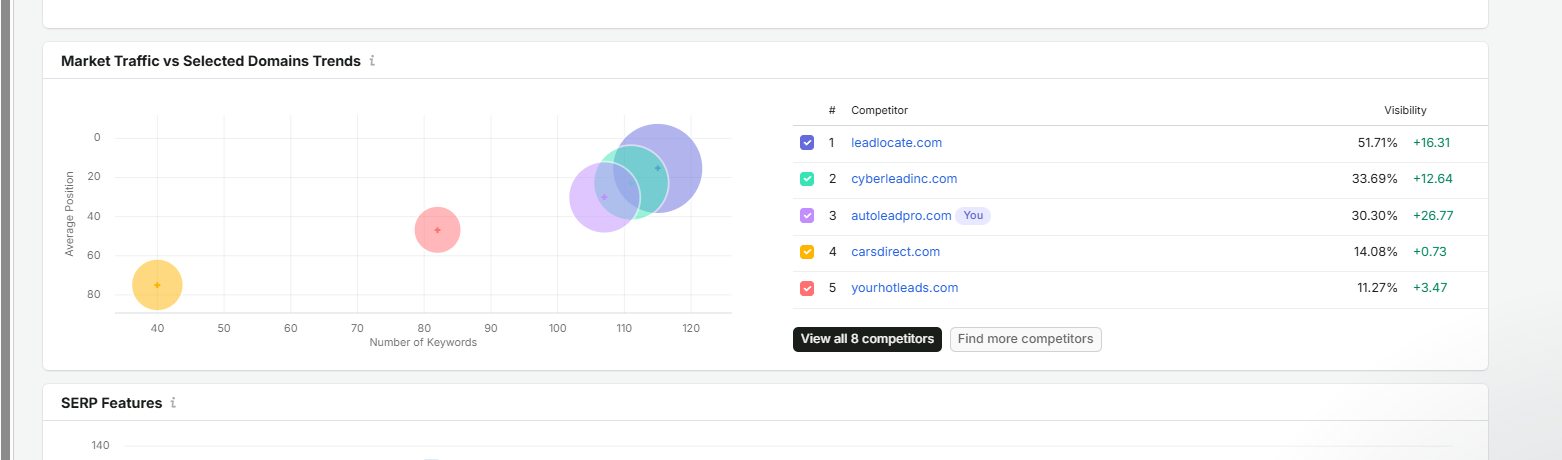Open the yourhotleads.com link

tap(904, 288)
